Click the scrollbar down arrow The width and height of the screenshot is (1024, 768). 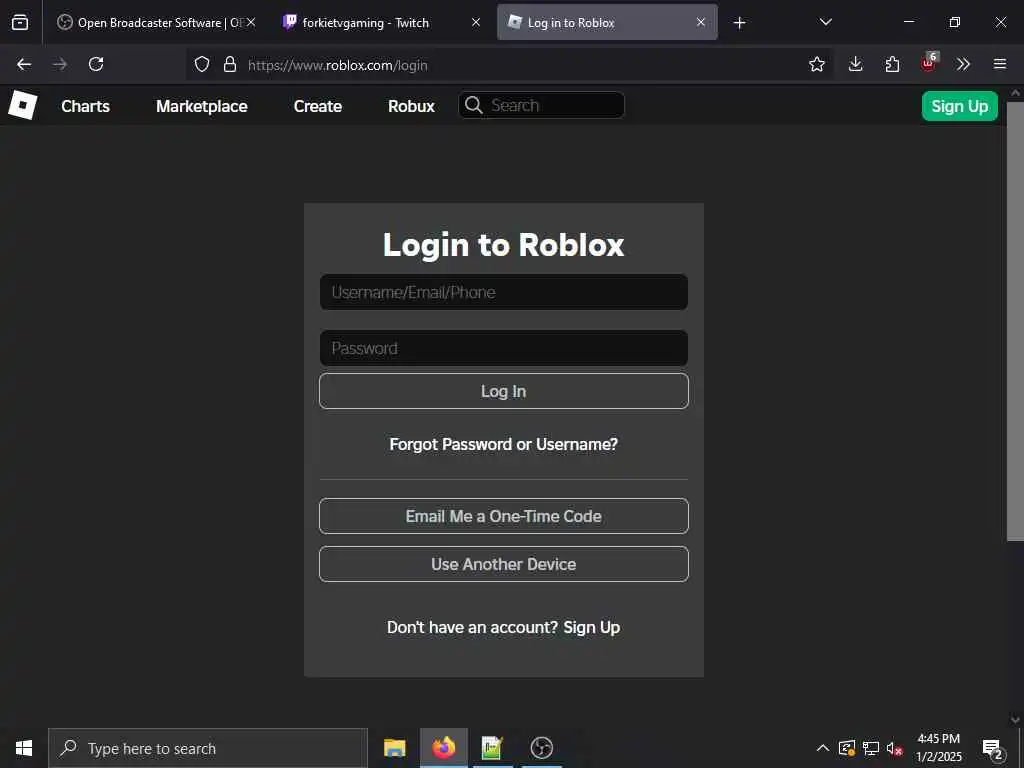(1015, 719)
